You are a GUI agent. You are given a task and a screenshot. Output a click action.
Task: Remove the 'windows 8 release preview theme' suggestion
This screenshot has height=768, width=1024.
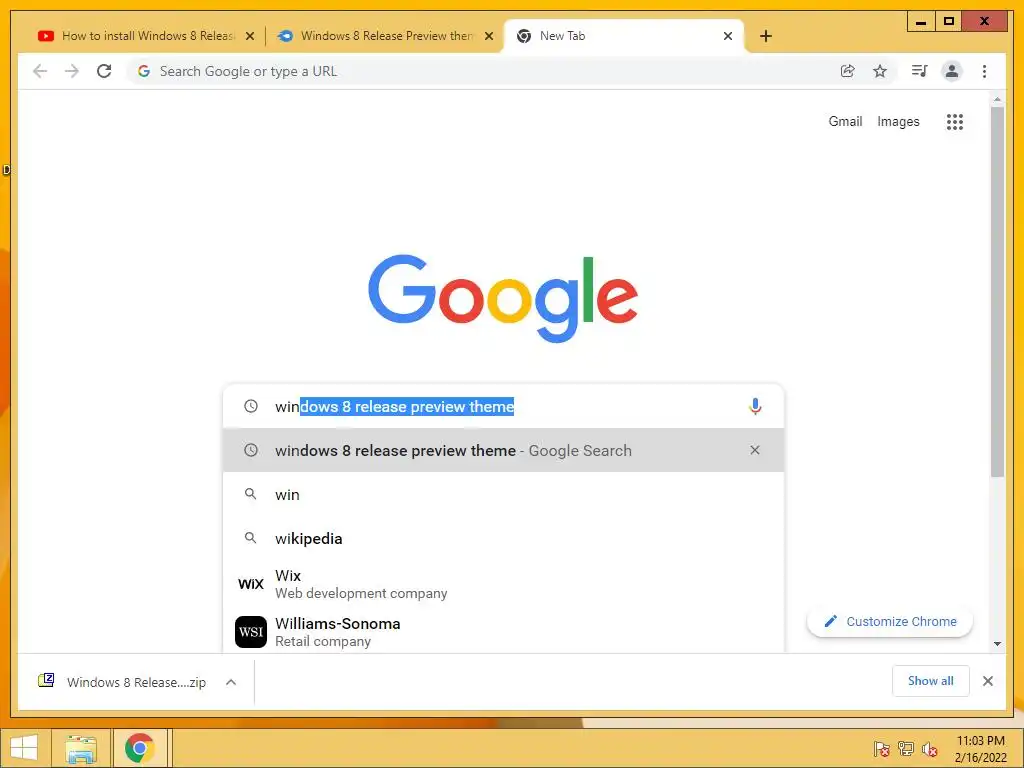(x=755, y=450)
